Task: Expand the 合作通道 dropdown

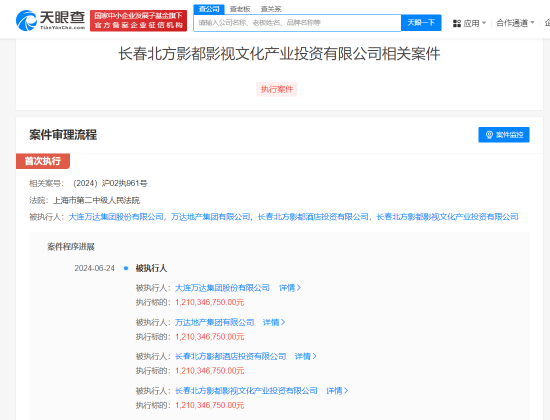Action: point(515,23)
